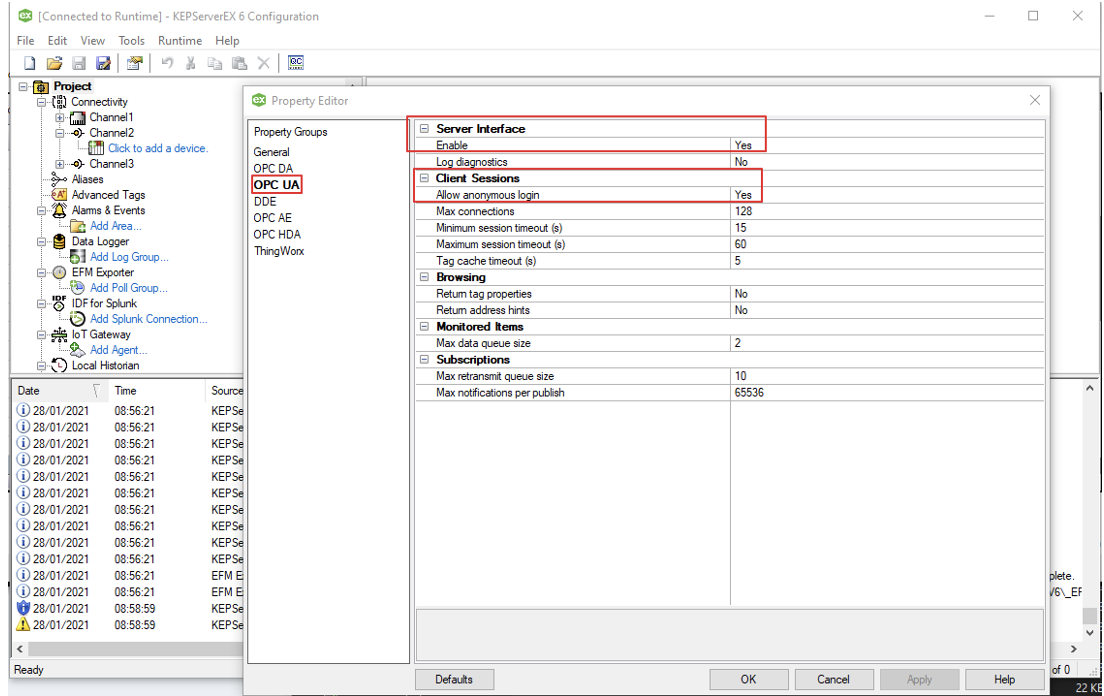Click the Open Project folder icon

(x=54, y=63)
